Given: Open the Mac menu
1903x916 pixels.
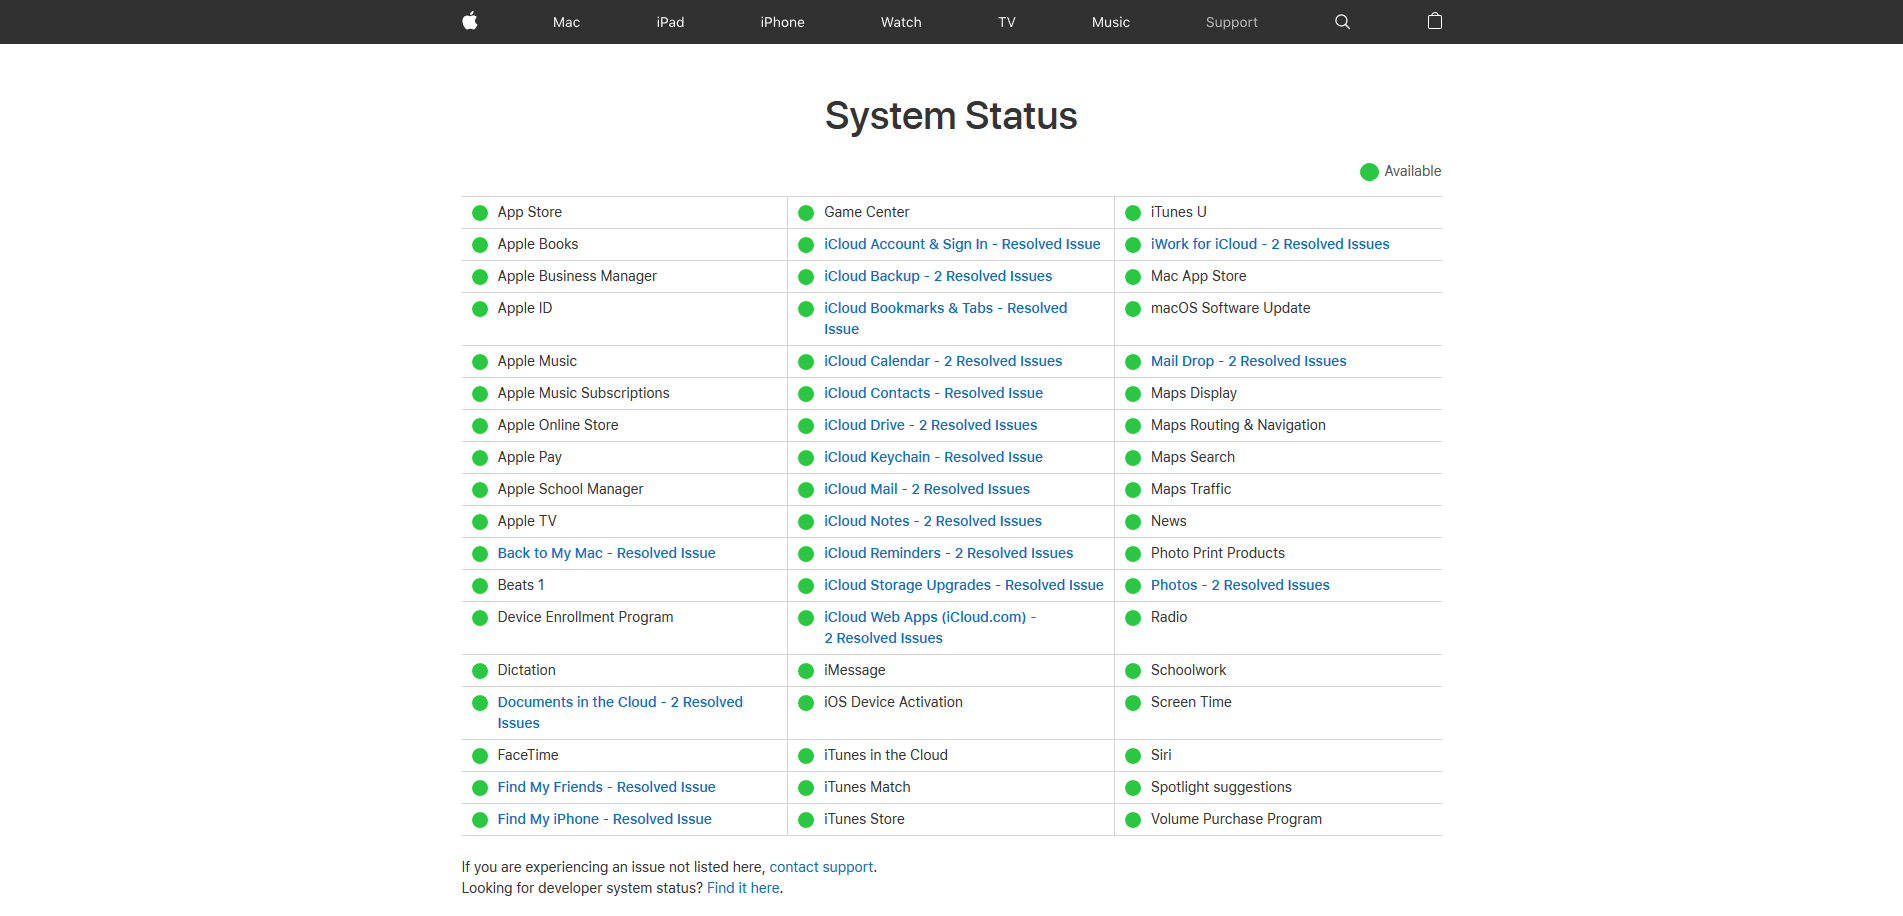Looking at the screenshot, I should 566,22.
